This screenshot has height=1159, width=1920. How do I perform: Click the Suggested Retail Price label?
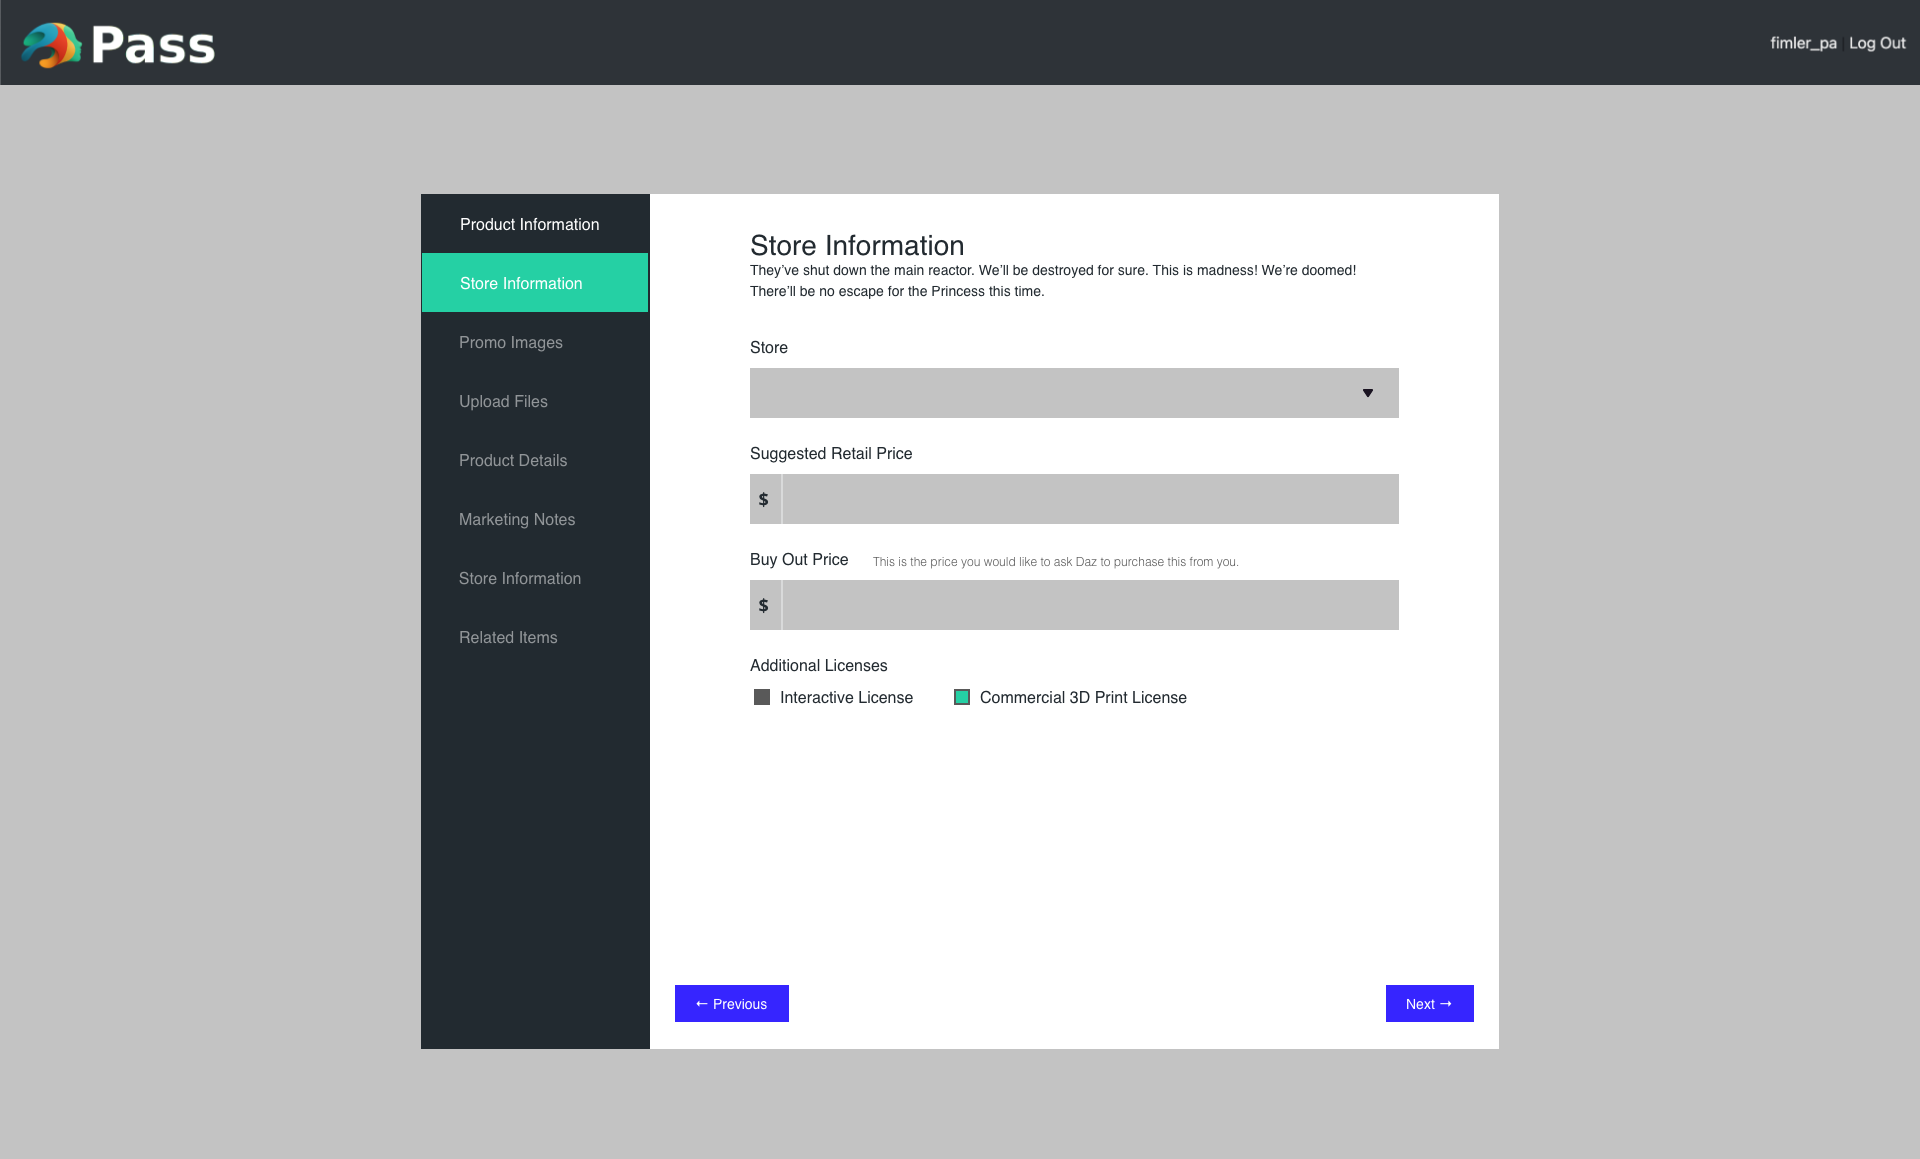coord(831,453)
